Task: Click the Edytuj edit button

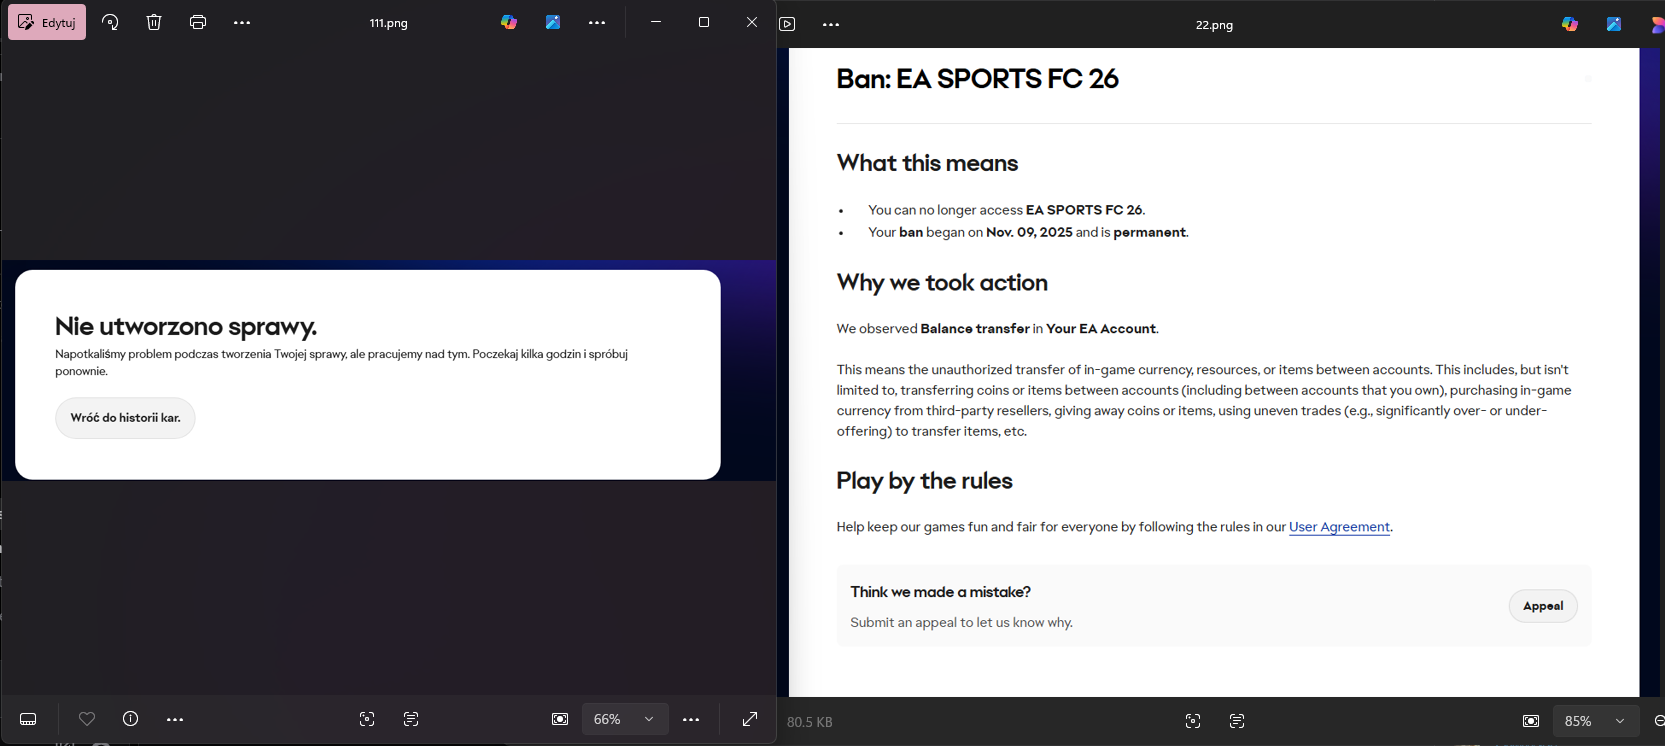Action: click(47, 22)
